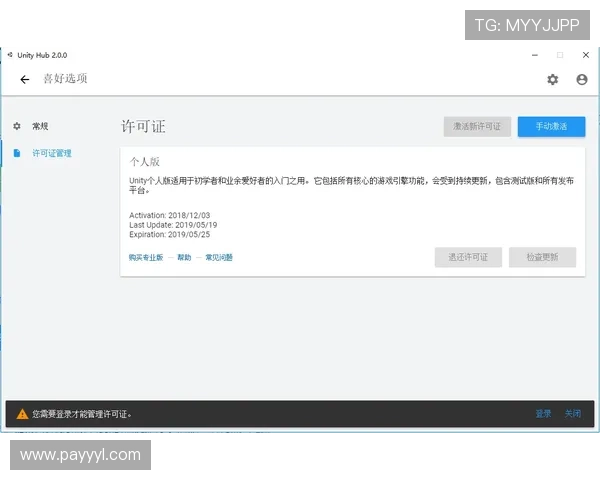Close the Unity Hub window

[x=585, y=55]
